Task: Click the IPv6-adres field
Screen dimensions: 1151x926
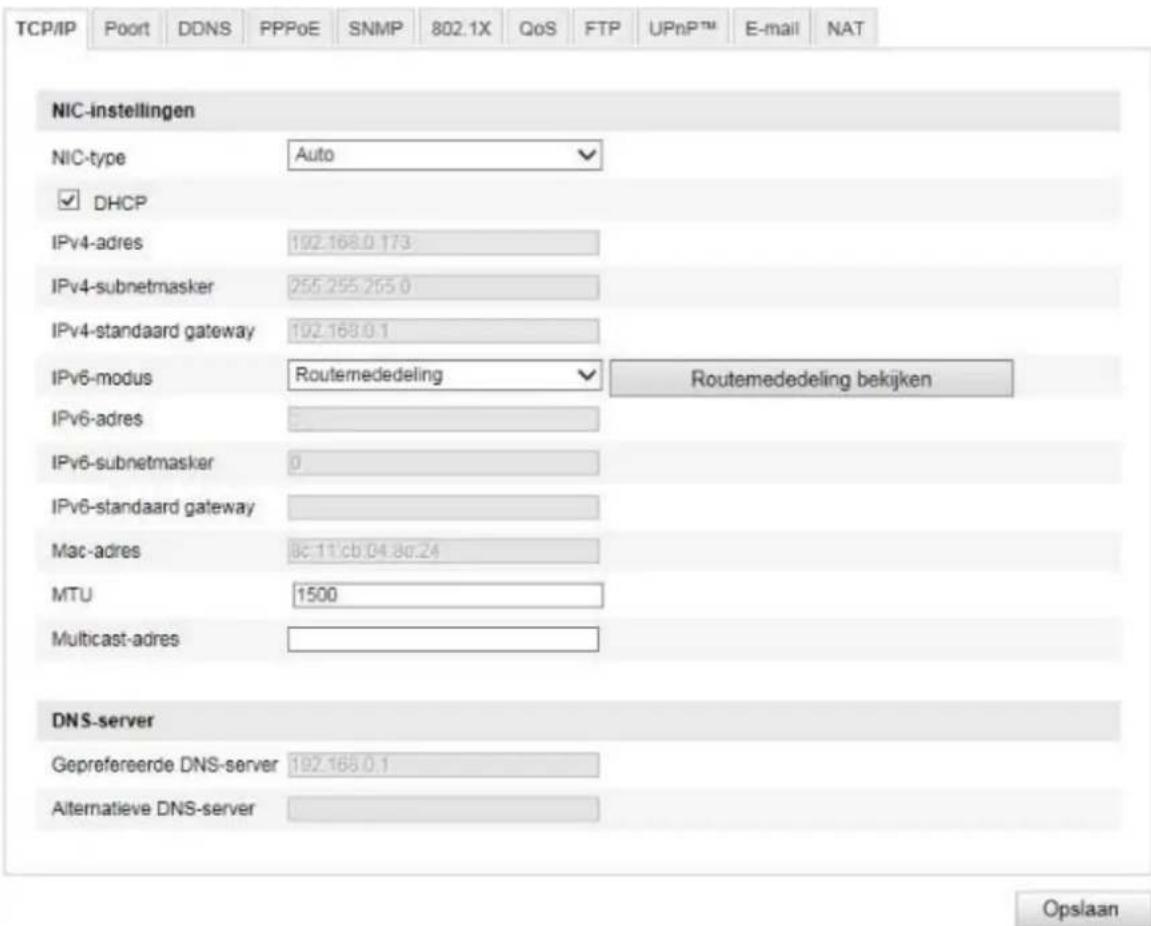Action: click(443, 419)
